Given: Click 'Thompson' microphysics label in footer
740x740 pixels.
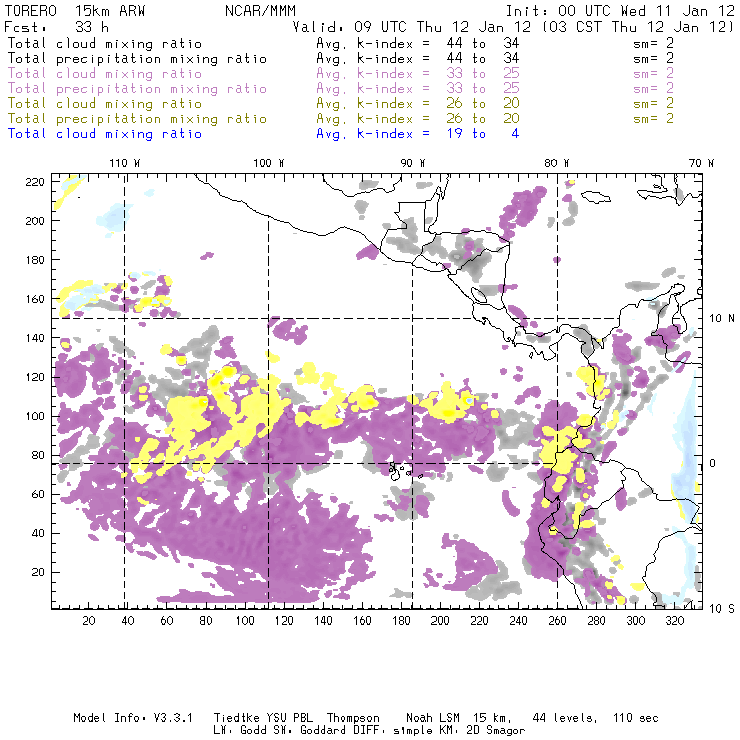Looking at the screenshot, I should coord(353,718).
